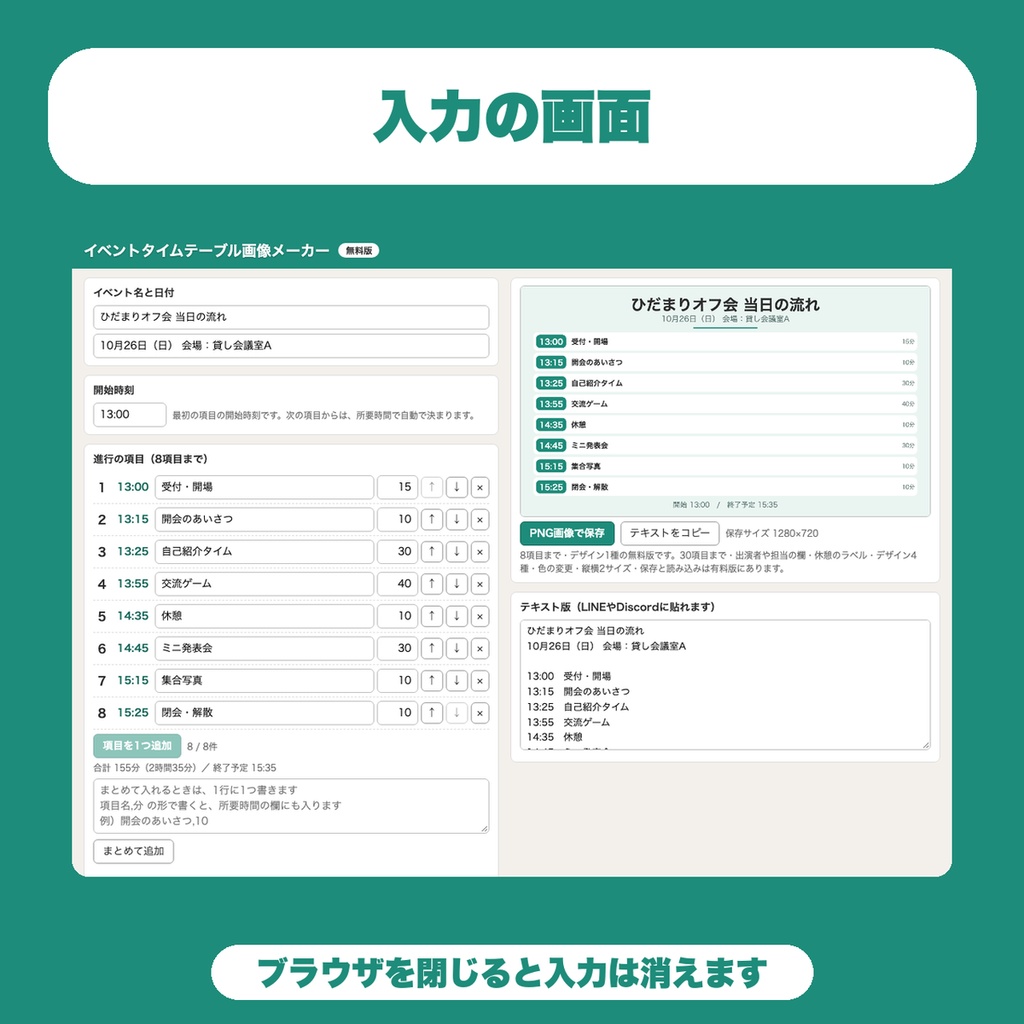Click textarea resize handle in text version
1024x1024 pixels.
point(925,745)
